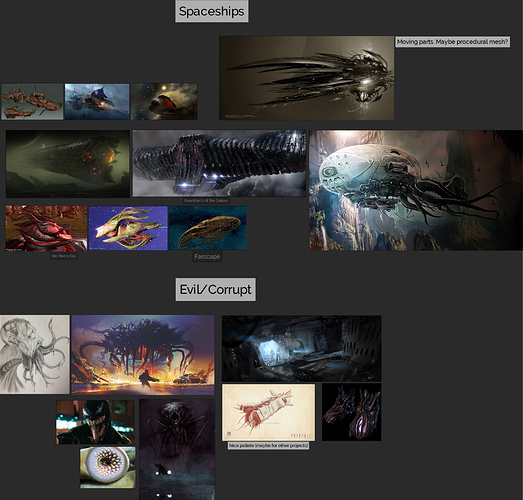This screenshot has width=523, height=500.
Task: Select the rusty floating airships thumbnail
Action: pos(32,102)
